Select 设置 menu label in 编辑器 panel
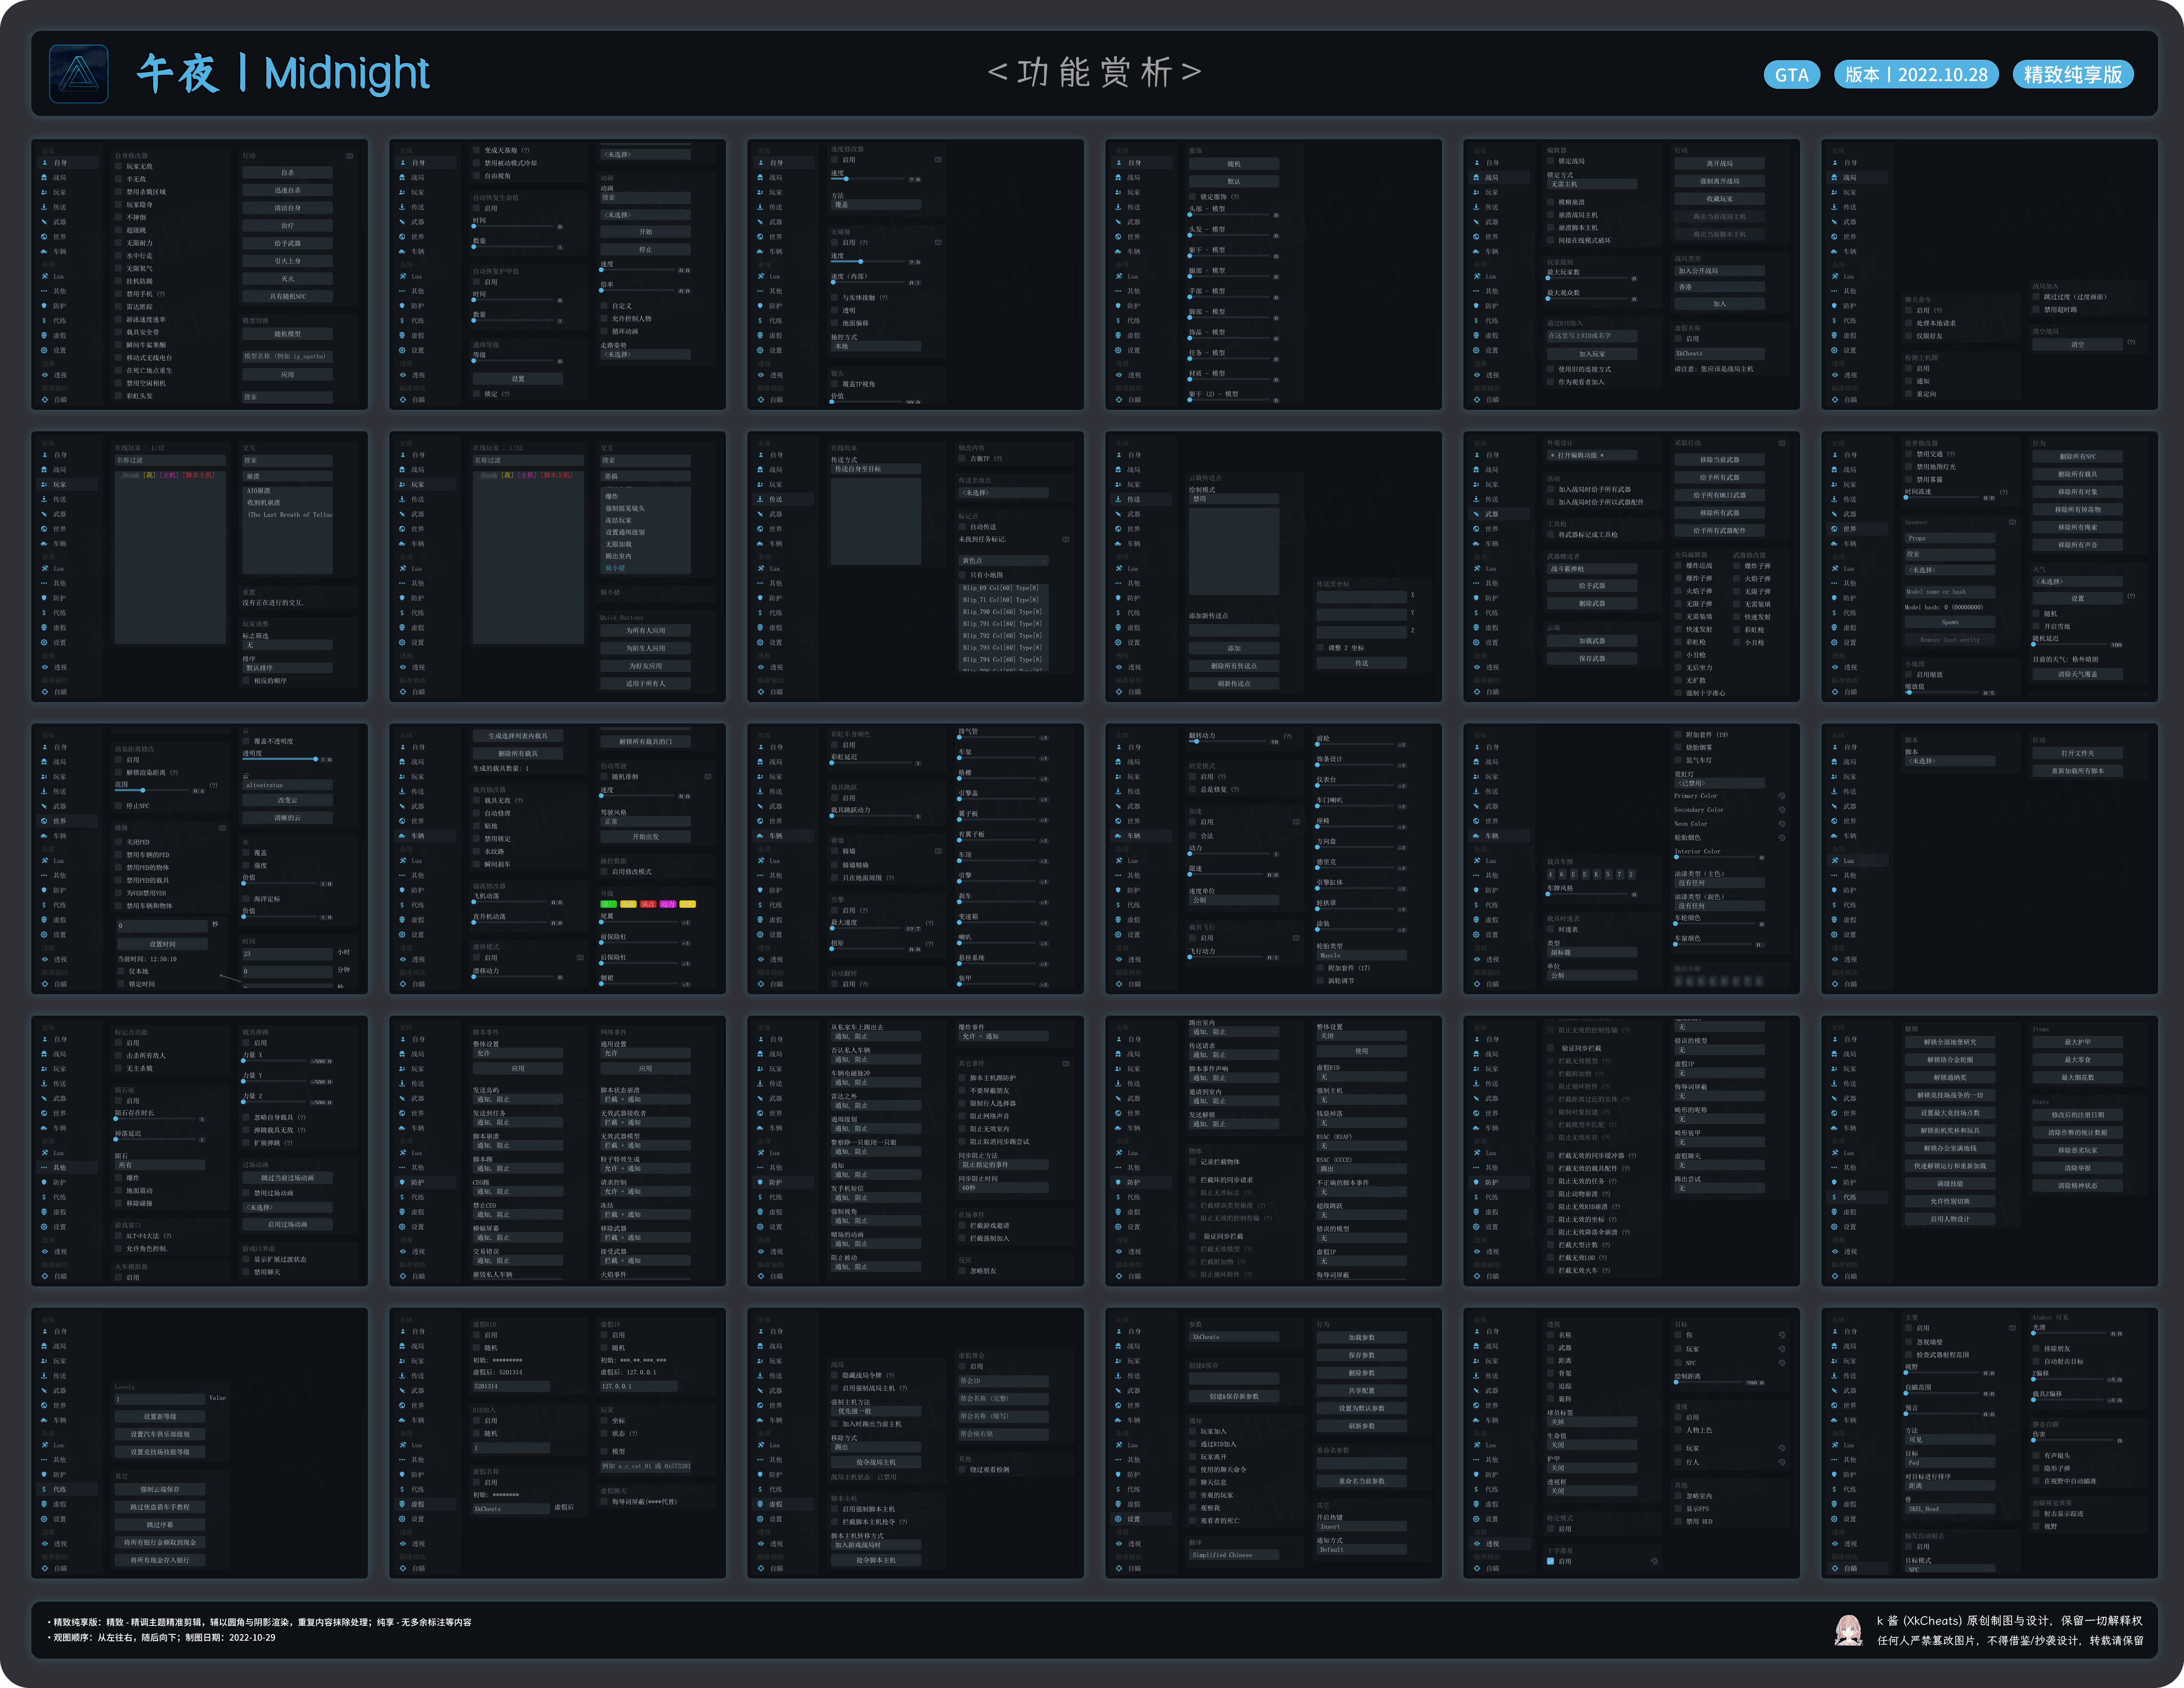 (1492, 350)
